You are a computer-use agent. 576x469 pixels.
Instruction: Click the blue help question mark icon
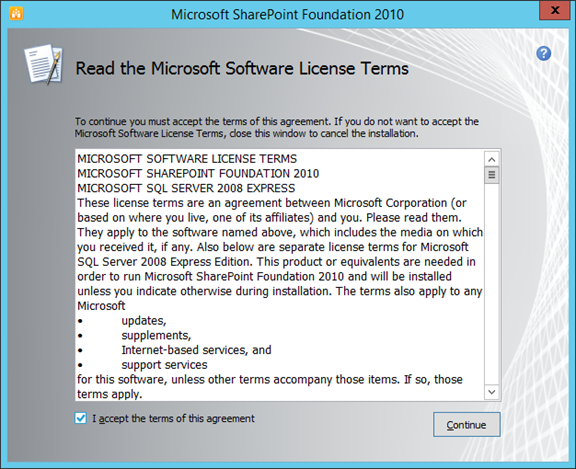click(x=543, y=54)
